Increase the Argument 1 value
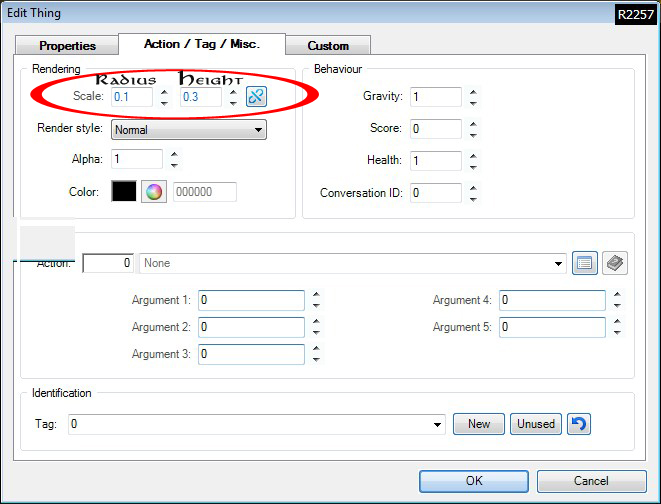This screenshot has height=504, width=661. click(x=316, y=295)
